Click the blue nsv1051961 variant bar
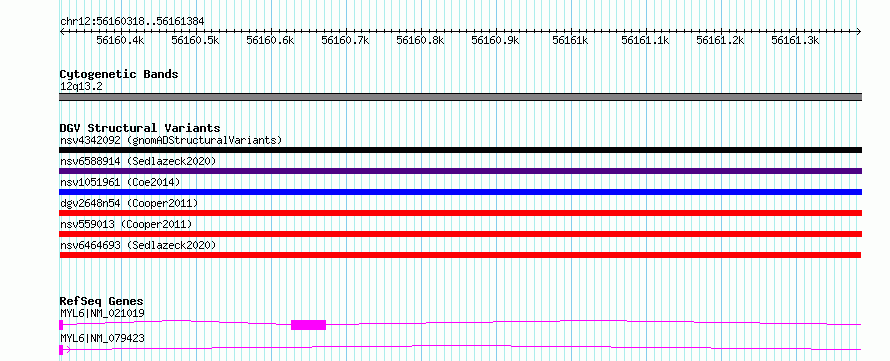The image size is (890, 361). [461, 192]
